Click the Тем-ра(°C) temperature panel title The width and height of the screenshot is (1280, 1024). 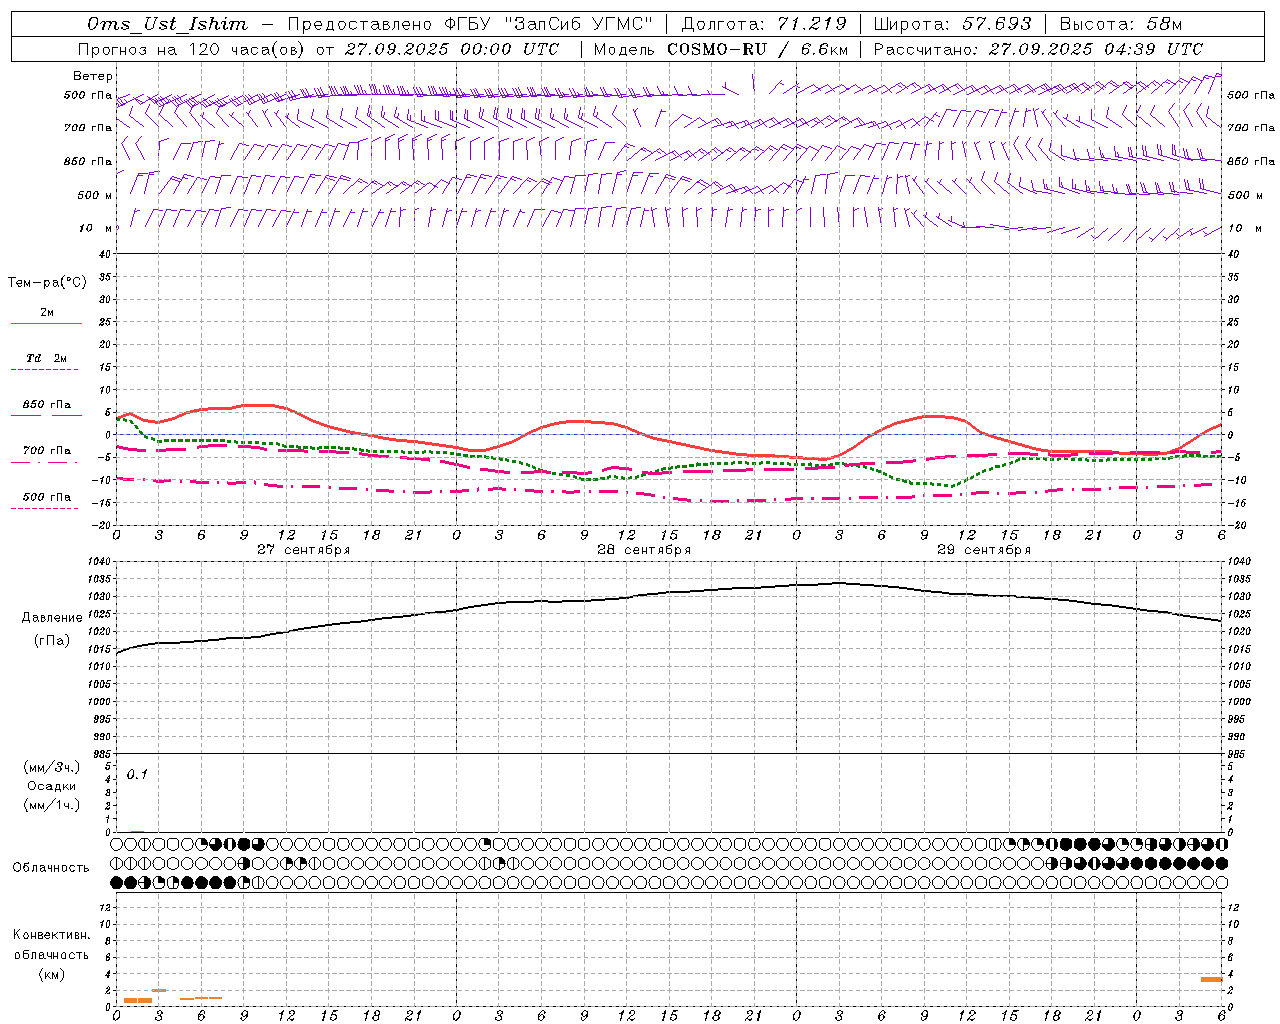[x=47, y=283]
